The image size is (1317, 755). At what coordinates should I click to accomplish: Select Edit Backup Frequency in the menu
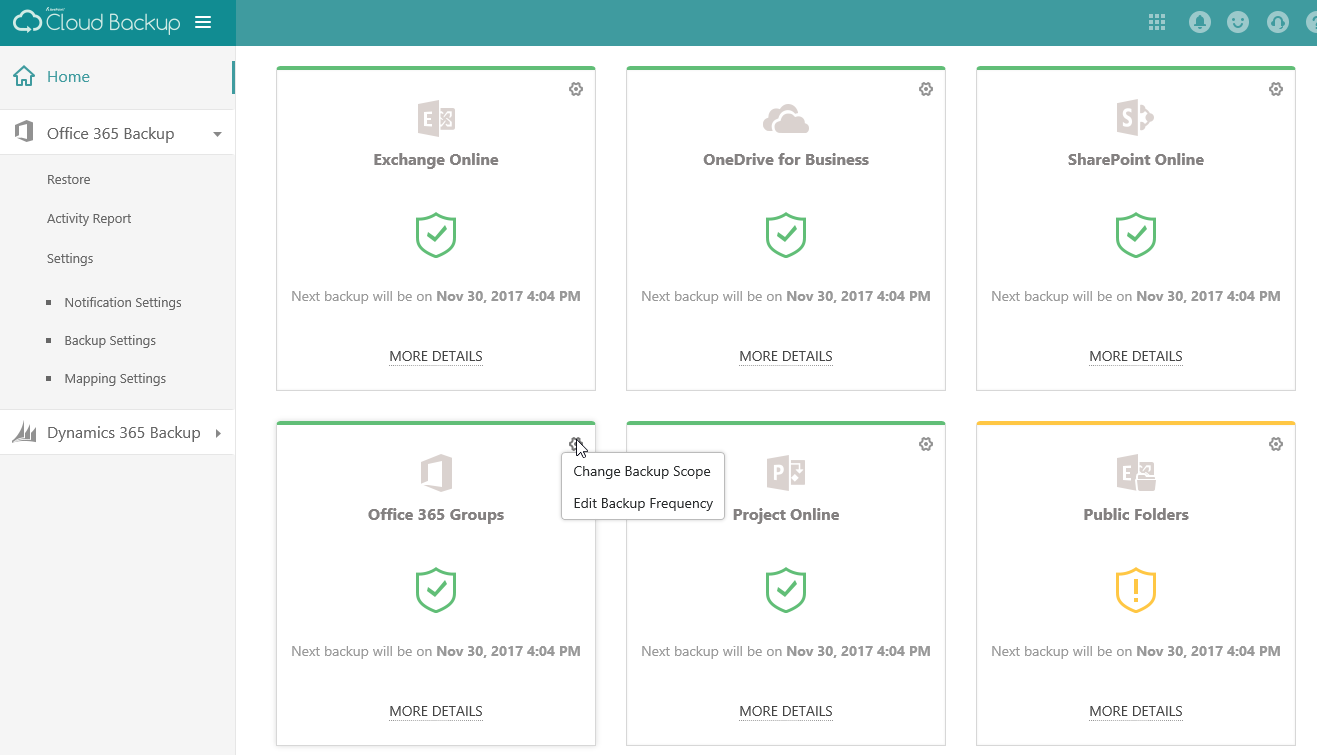pos(642,503)
